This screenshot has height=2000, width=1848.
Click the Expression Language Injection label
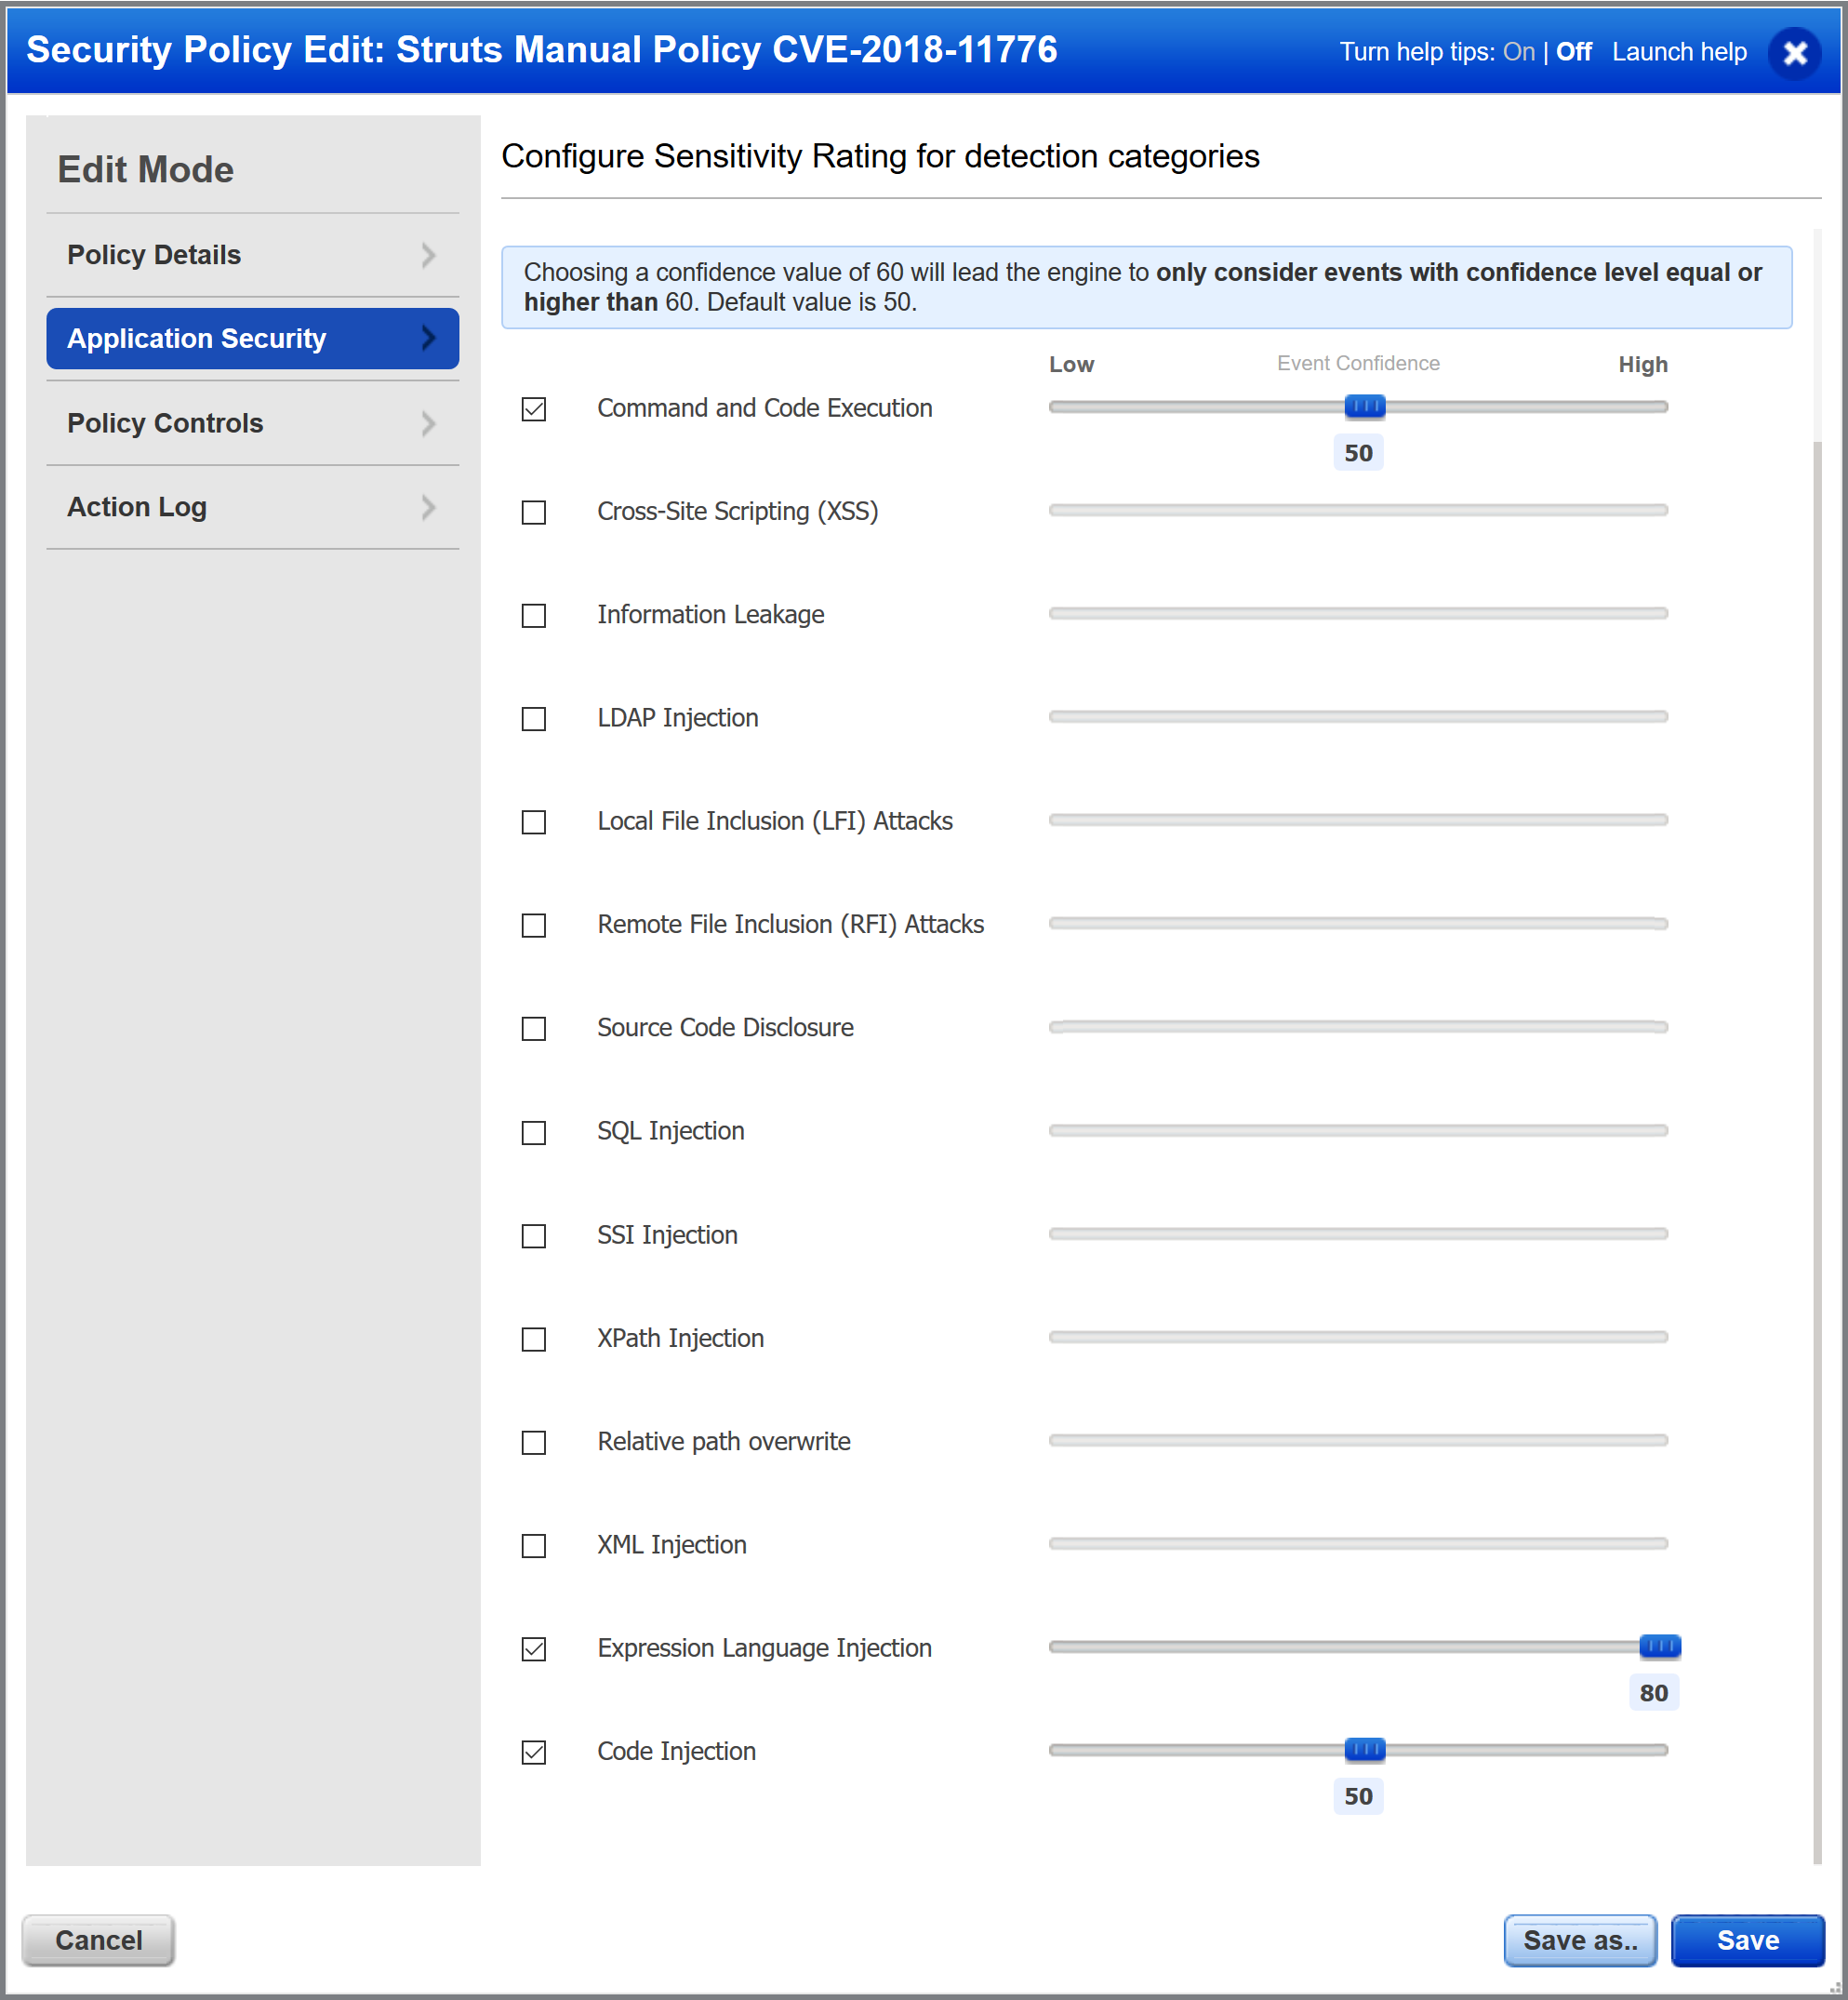point(764,1648)
